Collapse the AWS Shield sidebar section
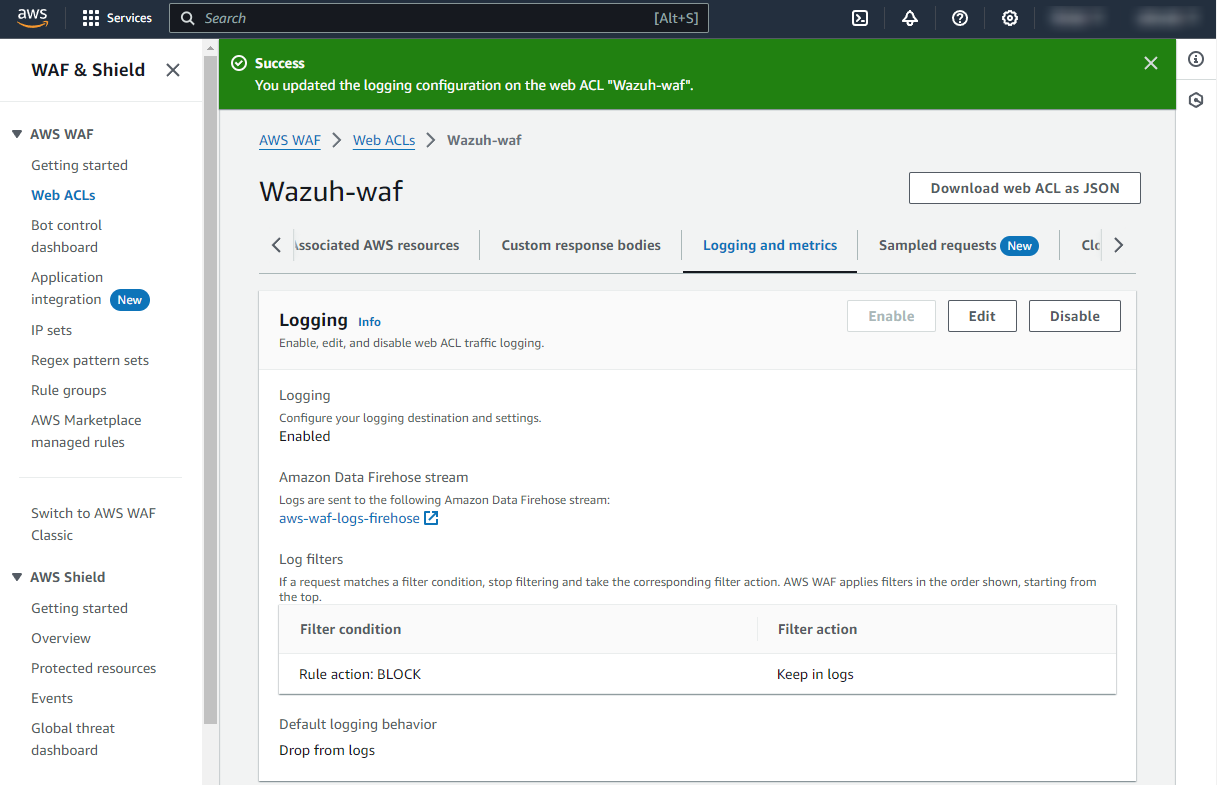 (17, 577)
